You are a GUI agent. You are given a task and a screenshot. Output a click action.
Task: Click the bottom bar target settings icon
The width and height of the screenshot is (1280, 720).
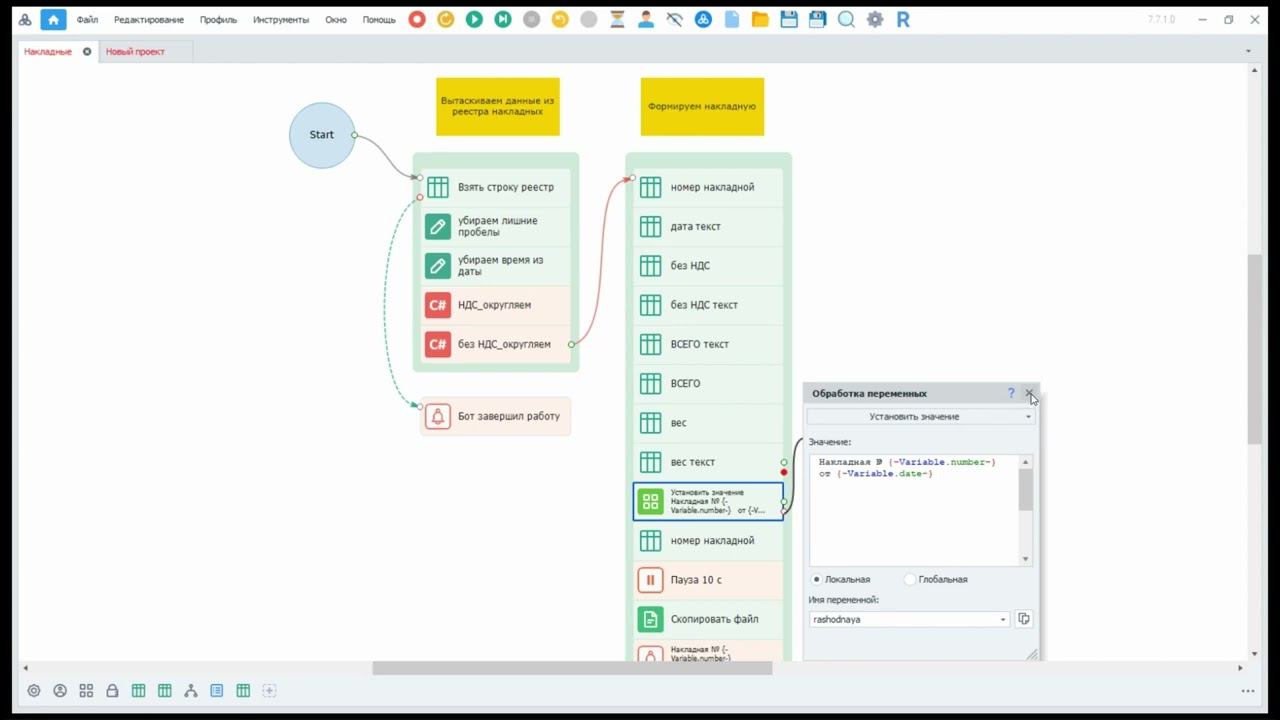[34, 690]
